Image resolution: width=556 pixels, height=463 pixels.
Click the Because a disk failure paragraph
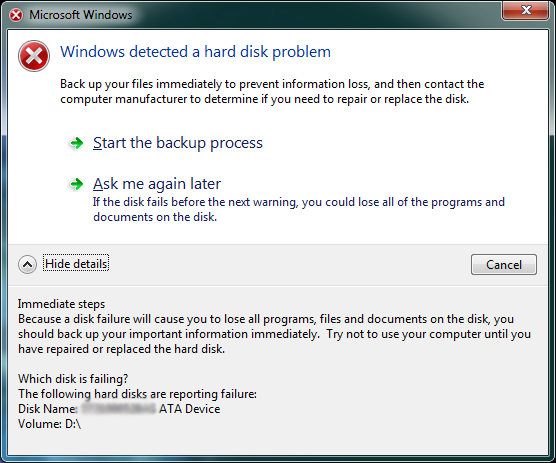tap(274, 334)
